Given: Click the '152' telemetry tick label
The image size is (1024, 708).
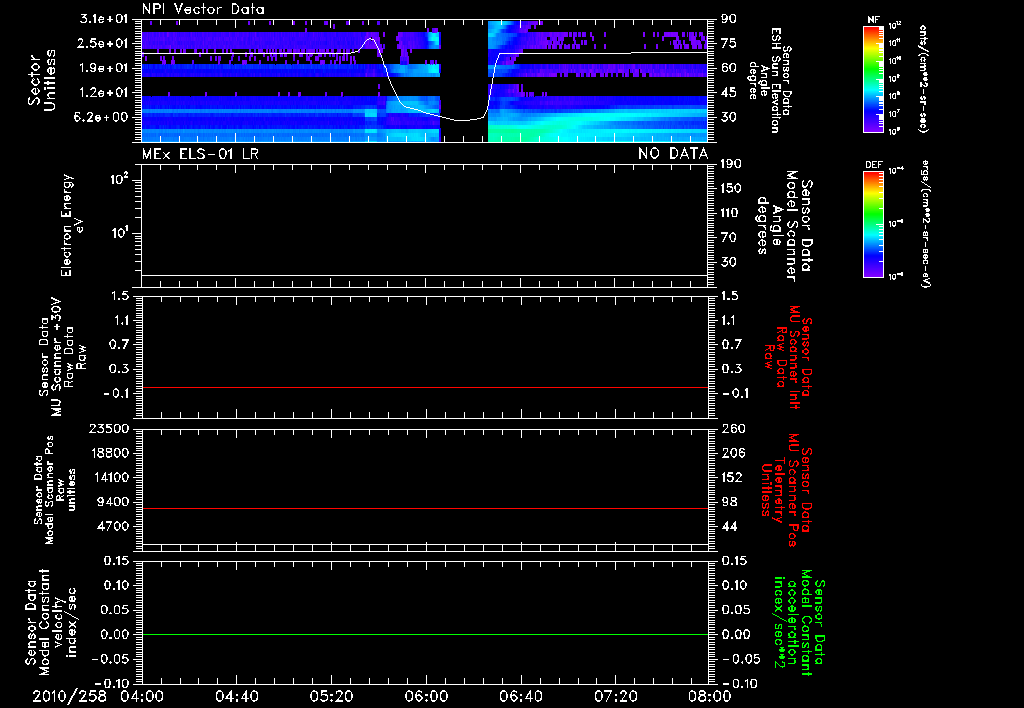Looking at the screenshot, I should [733, 478].
